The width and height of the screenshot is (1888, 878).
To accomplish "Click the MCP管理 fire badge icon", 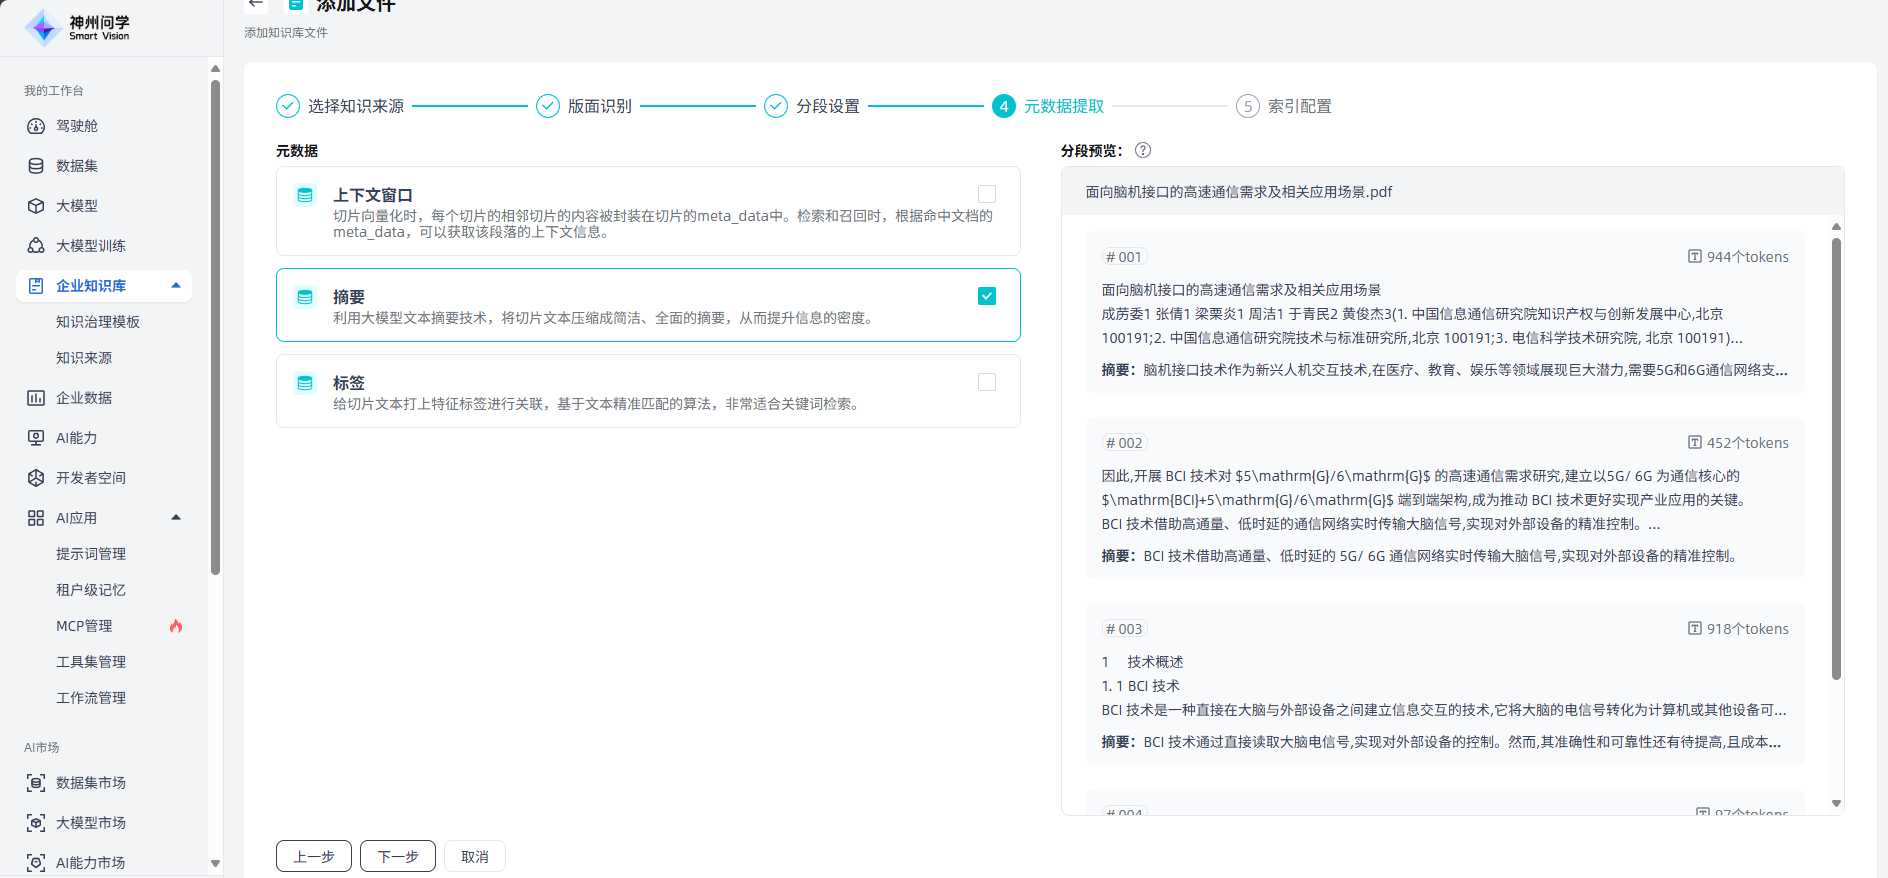I will click(x=176, y=626).
